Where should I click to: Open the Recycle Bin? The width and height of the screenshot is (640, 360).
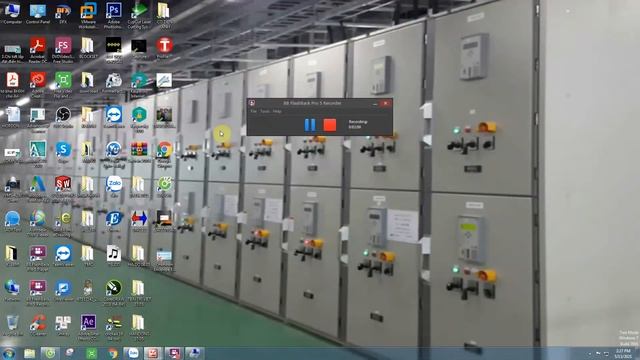tap(12, 325)
